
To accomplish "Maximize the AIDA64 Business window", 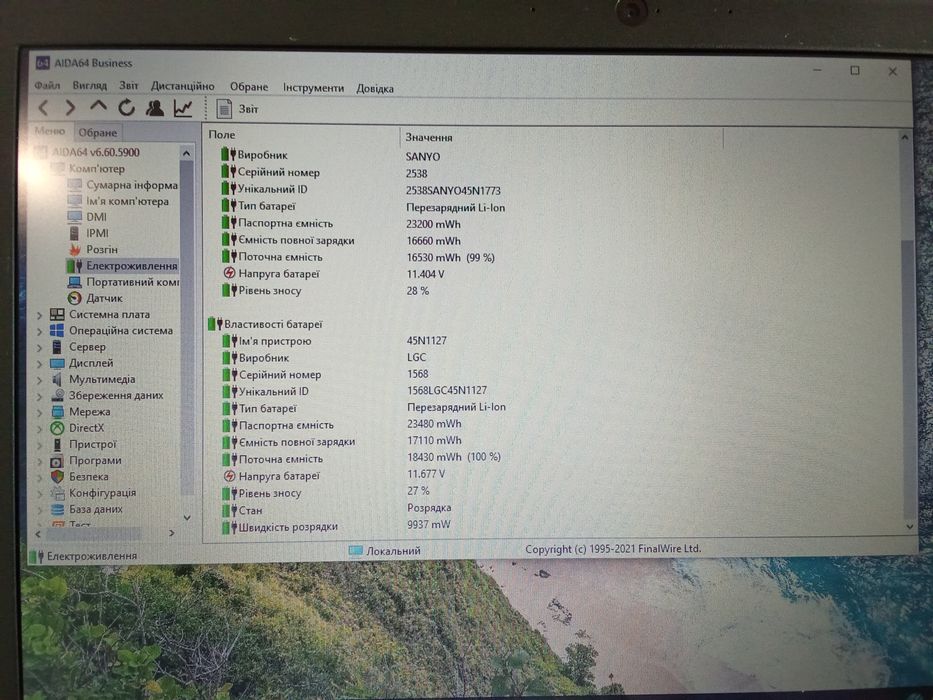I will coord(855,71).
